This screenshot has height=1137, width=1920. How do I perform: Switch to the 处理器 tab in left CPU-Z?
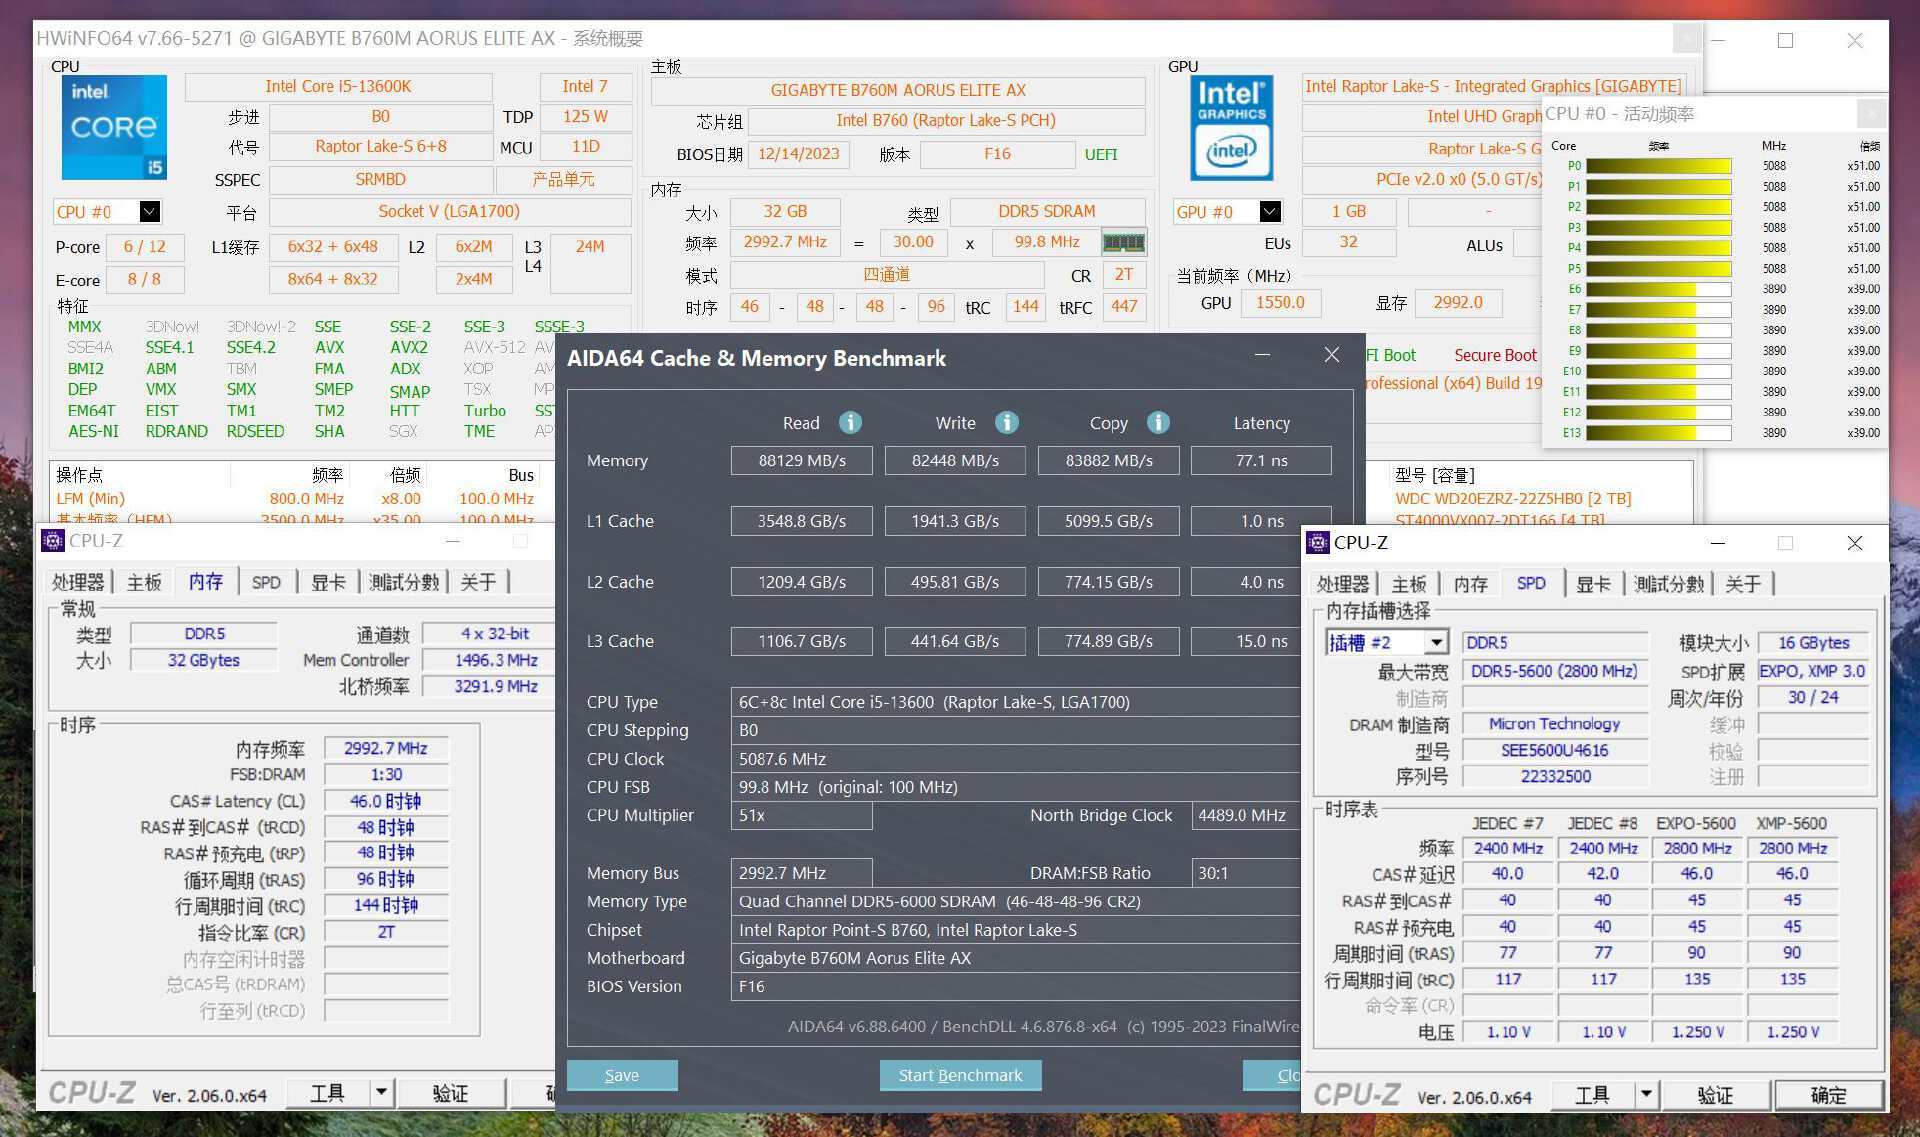point(78,582)
